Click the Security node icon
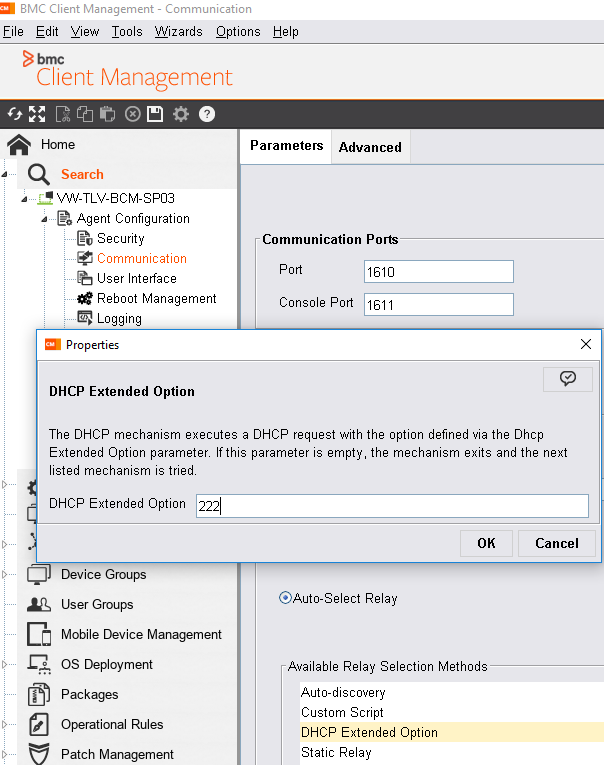Image resolution: width=604 pixels, height=765 pixels. click(85, 239)
